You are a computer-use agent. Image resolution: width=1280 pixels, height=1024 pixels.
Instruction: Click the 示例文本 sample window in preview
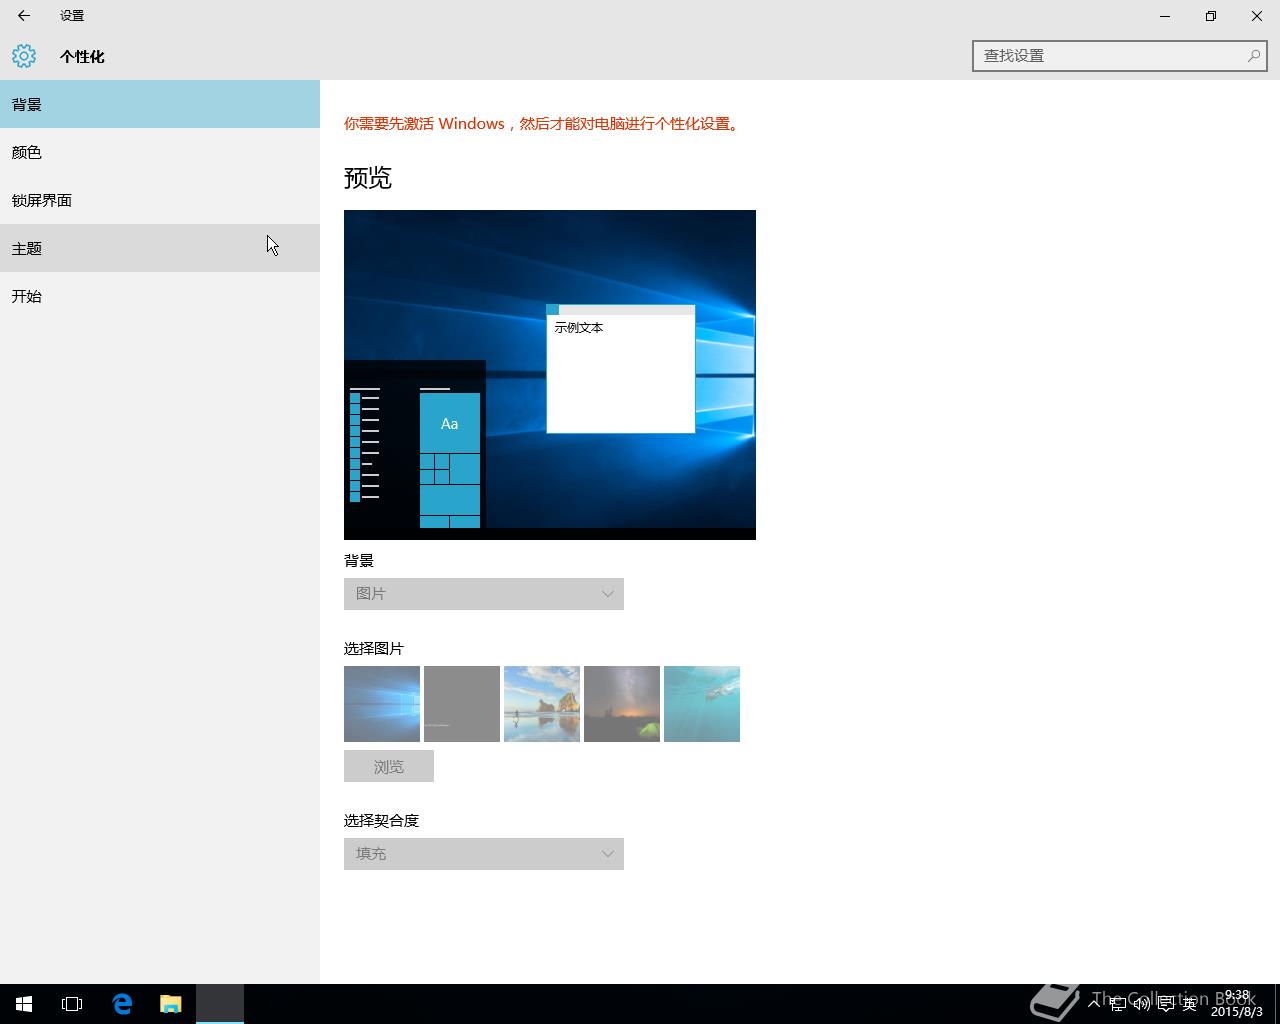[621, 369]
